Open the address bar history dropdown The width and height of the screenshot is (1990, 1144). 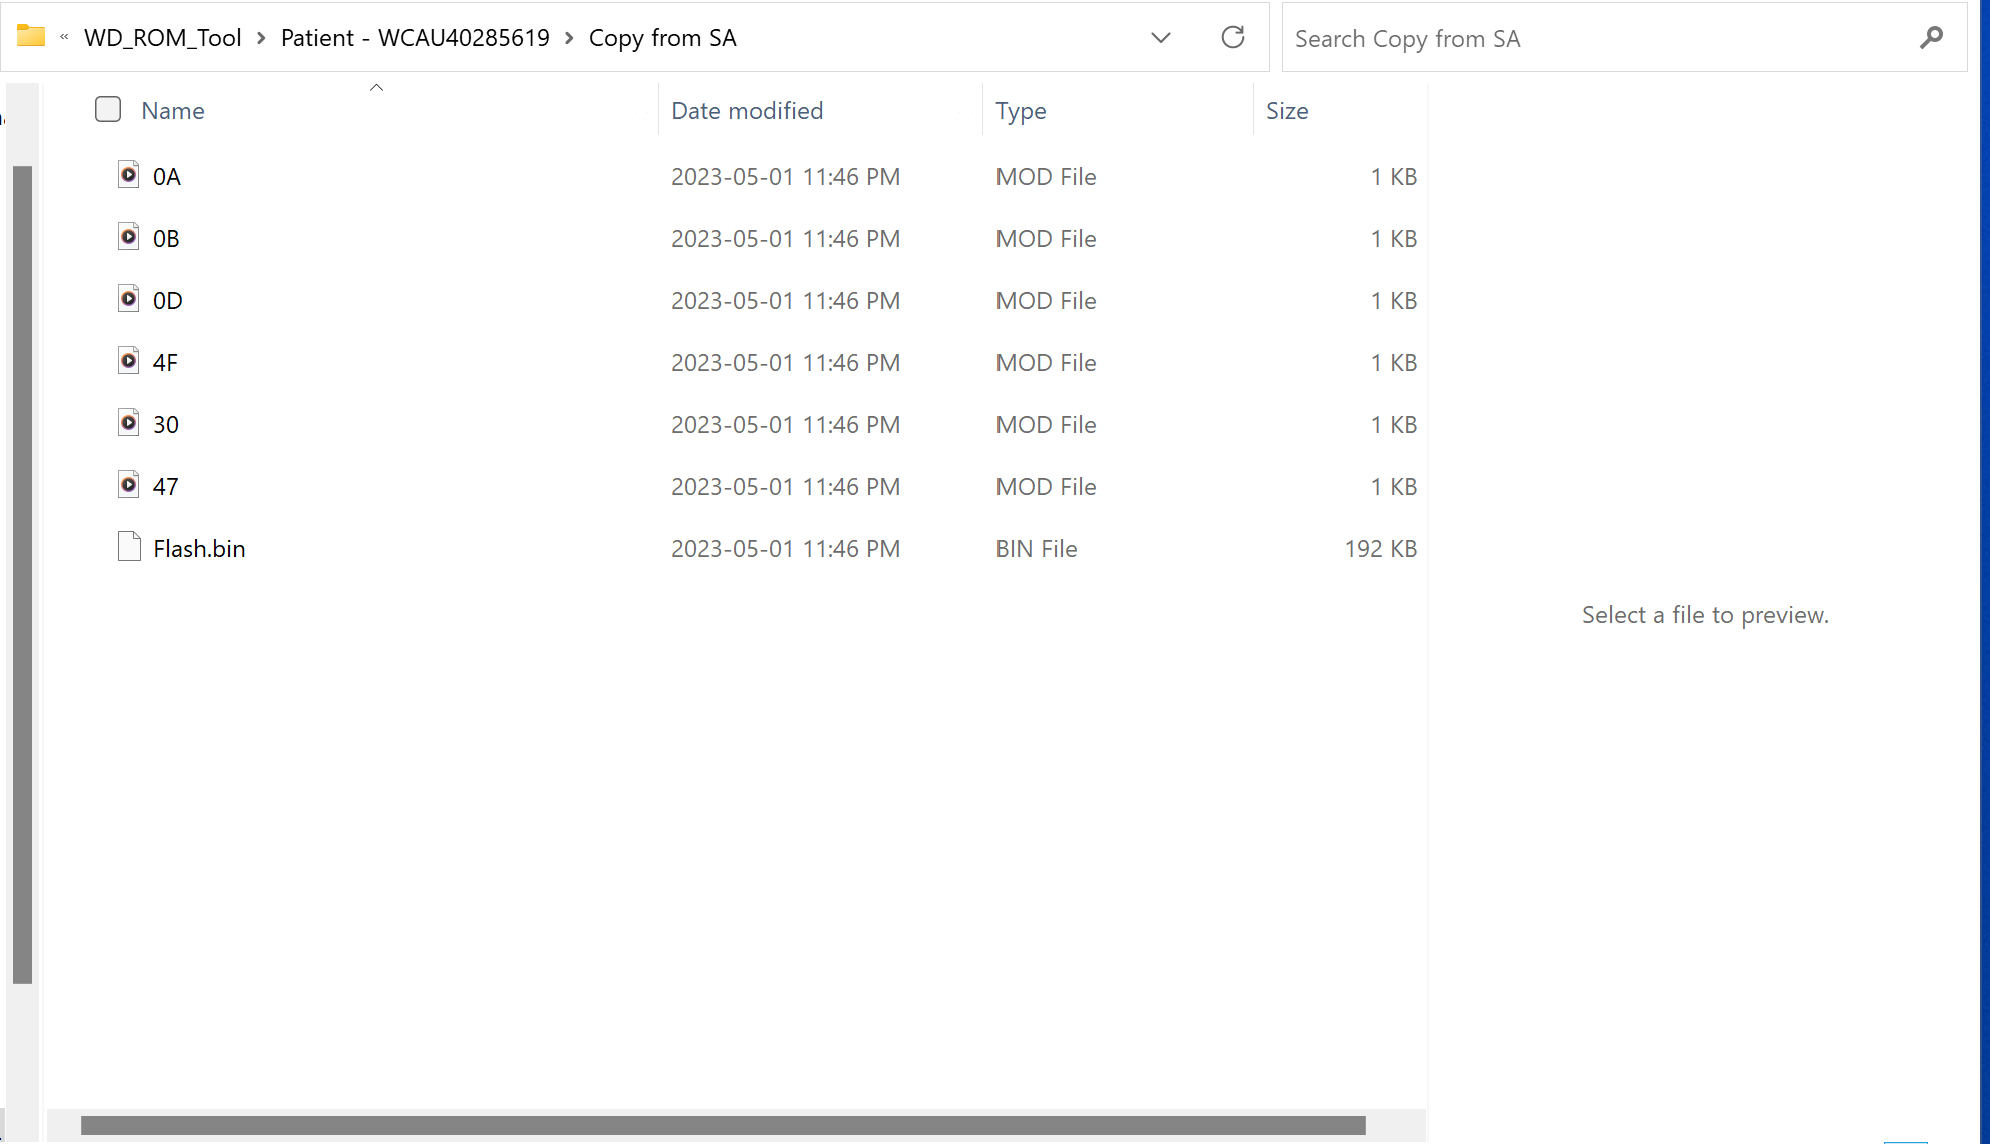1160,38
